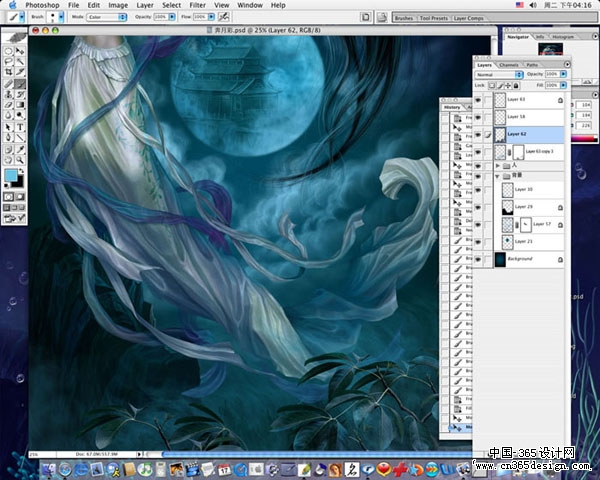This screenshot has height=480, width=600.
Task: Select the Type tool
Action: point(20,127)
